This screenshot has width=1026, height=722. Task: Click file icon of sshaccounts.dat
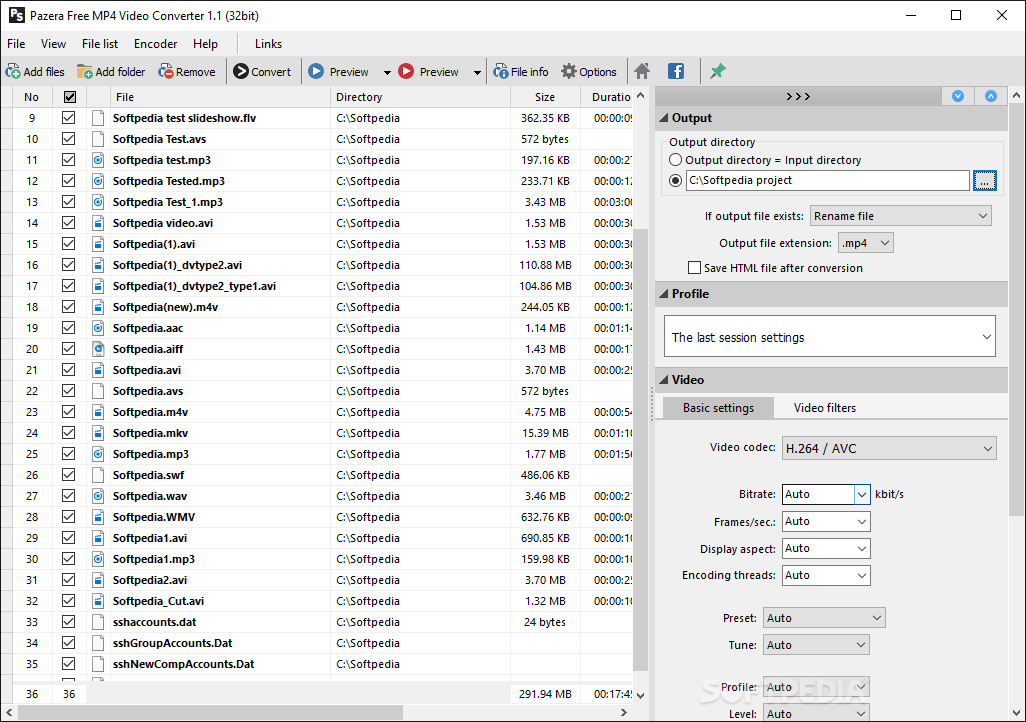point(98,622)
